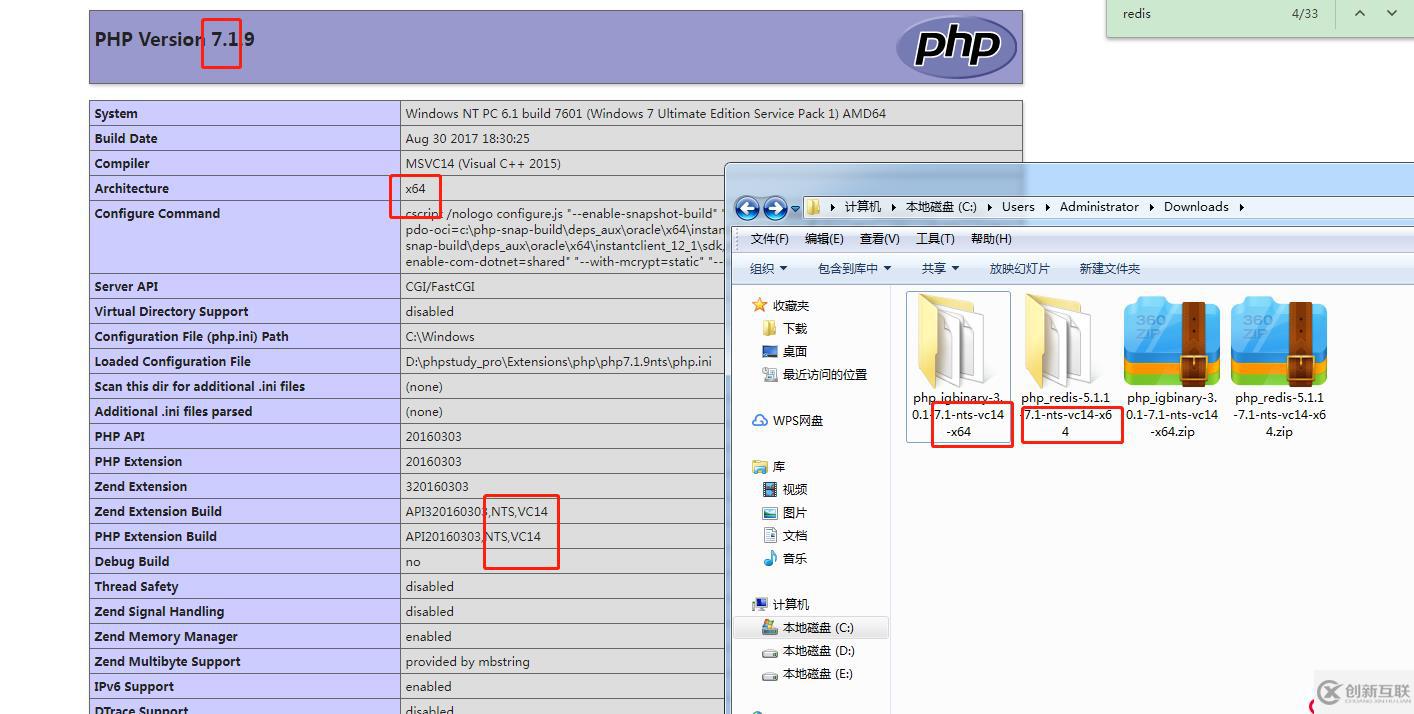Click 计算机 in the address breadcrumb
The image size is (1414, 714).
(863, 207)
